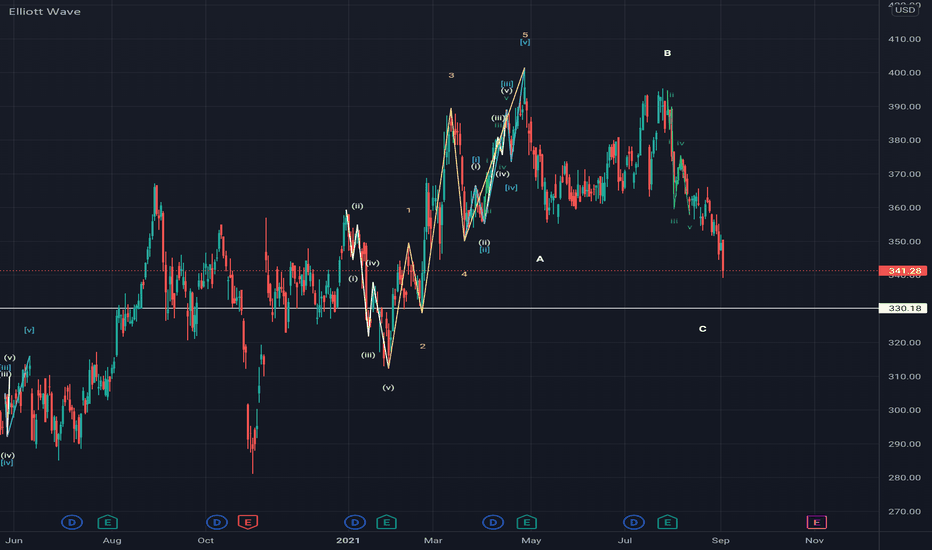Click the Mar label on the time axis
This screenshot has height=550, width=932.
433,540
